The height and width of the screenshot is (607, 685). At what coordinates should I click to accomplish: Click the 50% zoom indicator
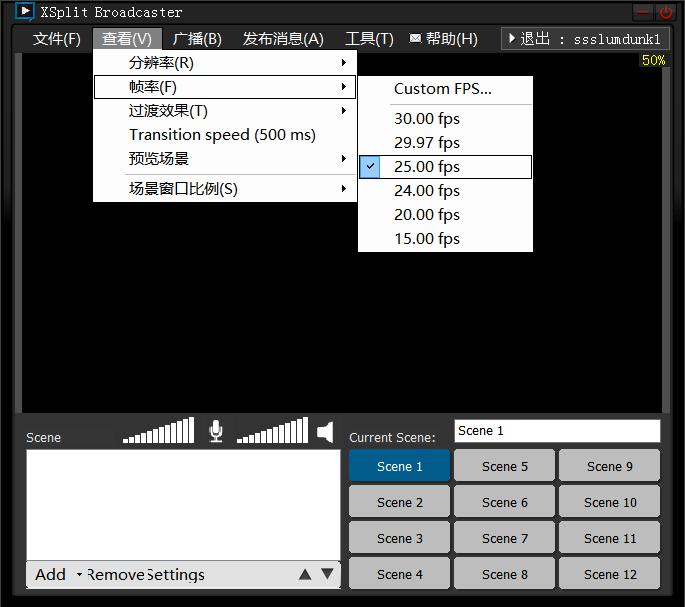tap(653, 60)
